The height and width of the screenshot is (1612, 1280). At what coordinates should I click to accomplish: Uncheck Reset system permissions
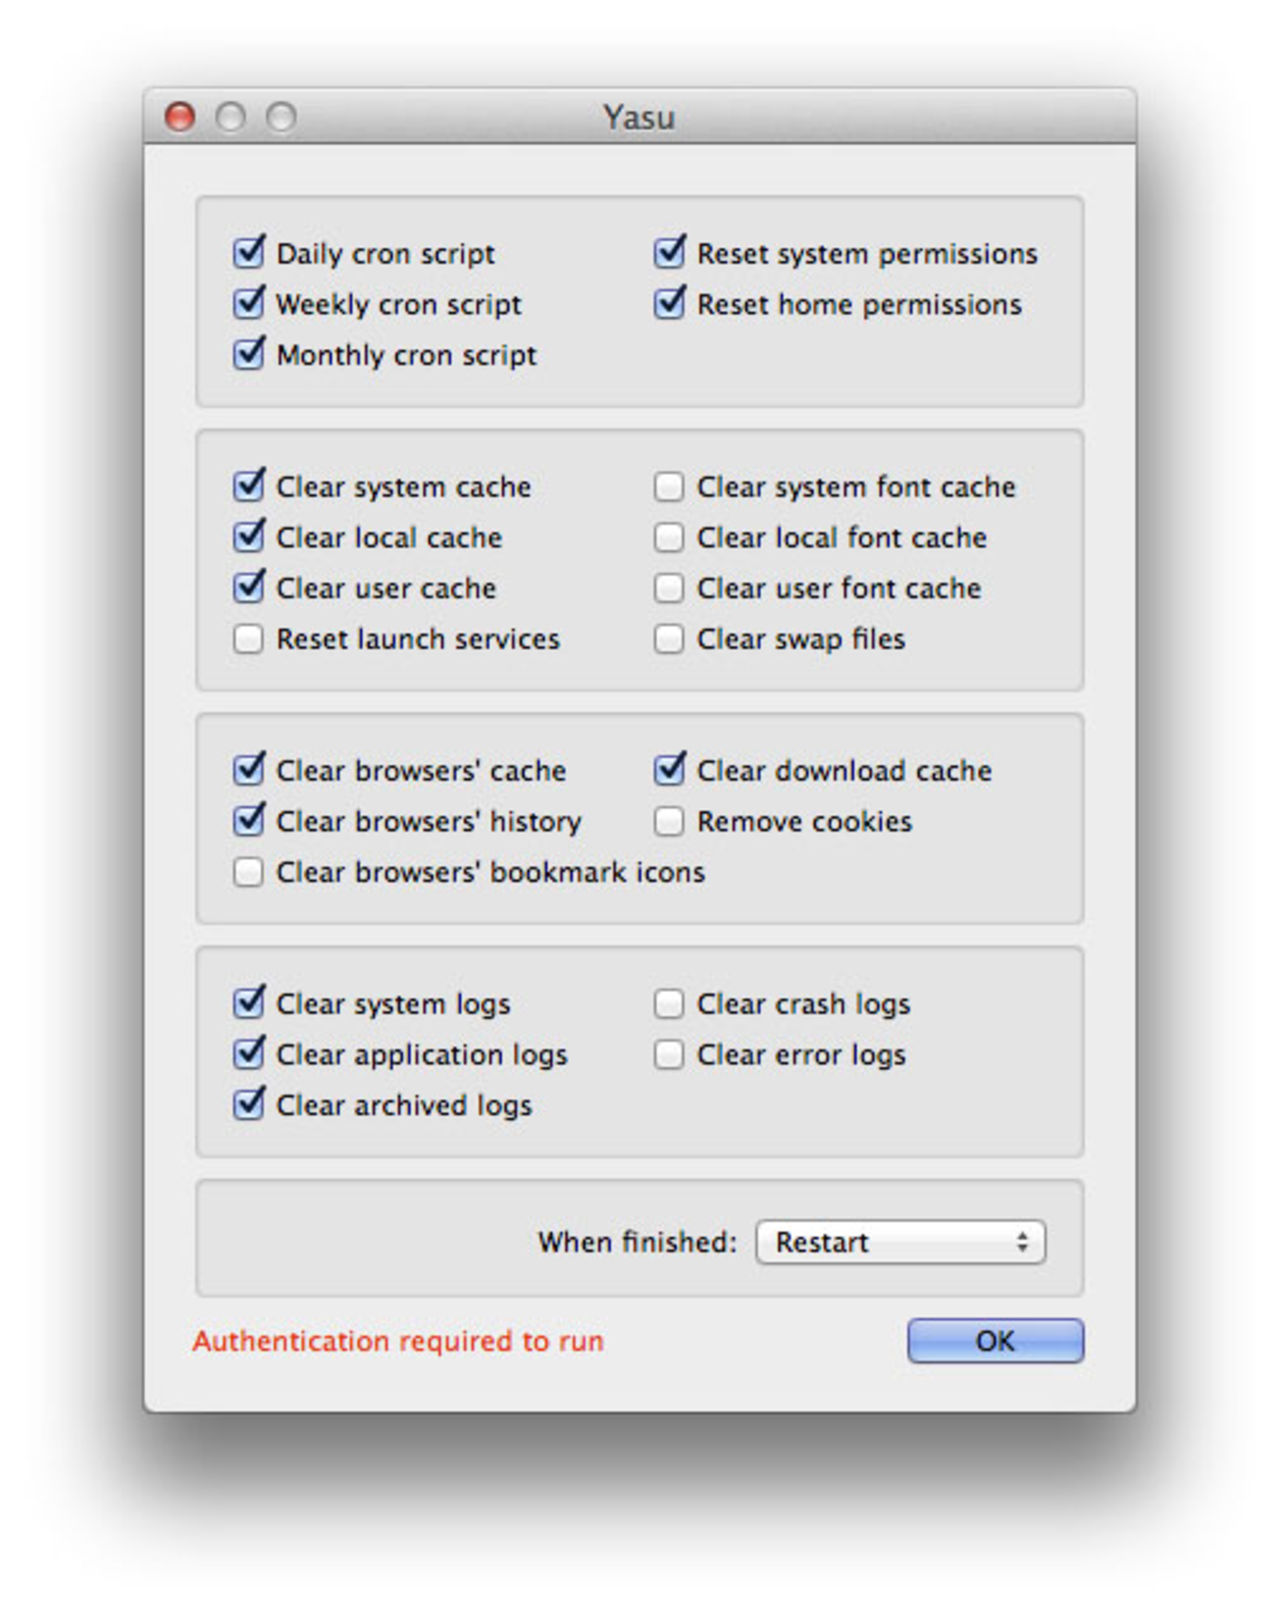coord(668,253)
